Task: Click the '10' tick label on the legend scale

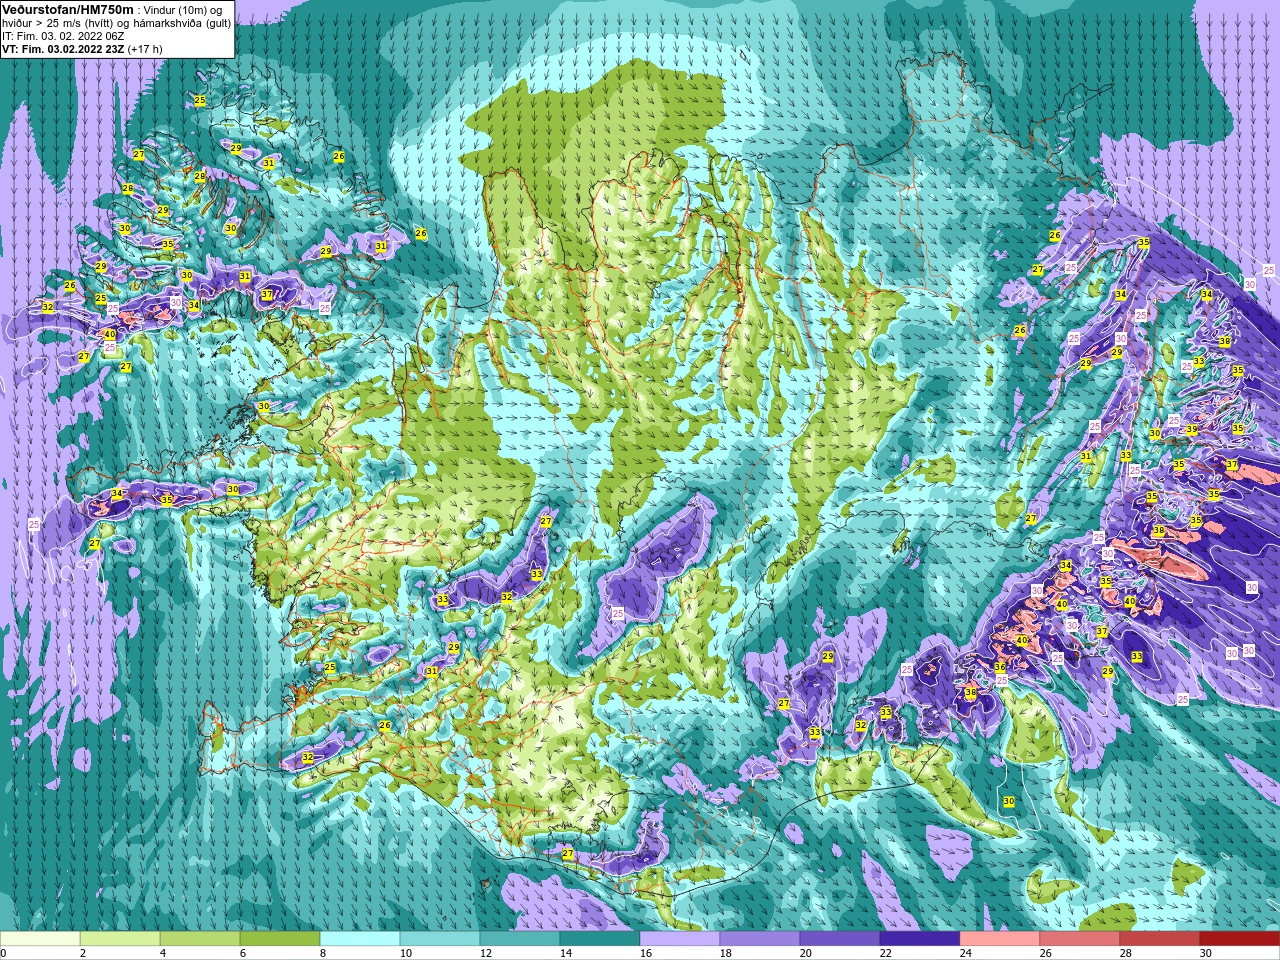Action: tap(406, 953)
